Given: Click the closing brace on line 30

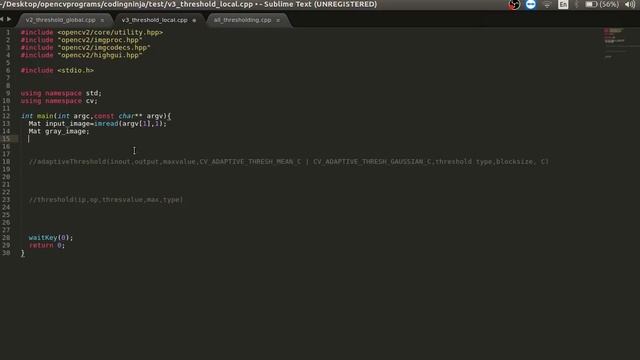Looking at the screenshot, I should (22, 253).
